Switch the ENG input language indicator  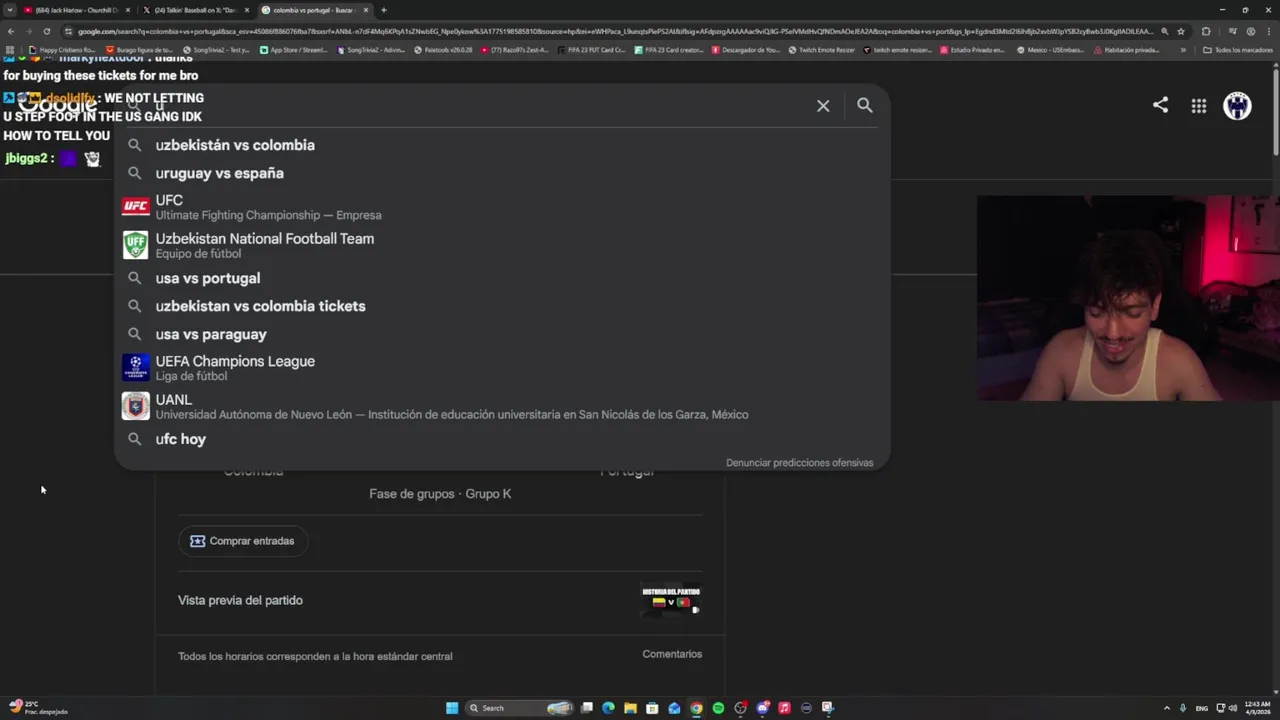pyautogui.click(x=1201, y=708)
